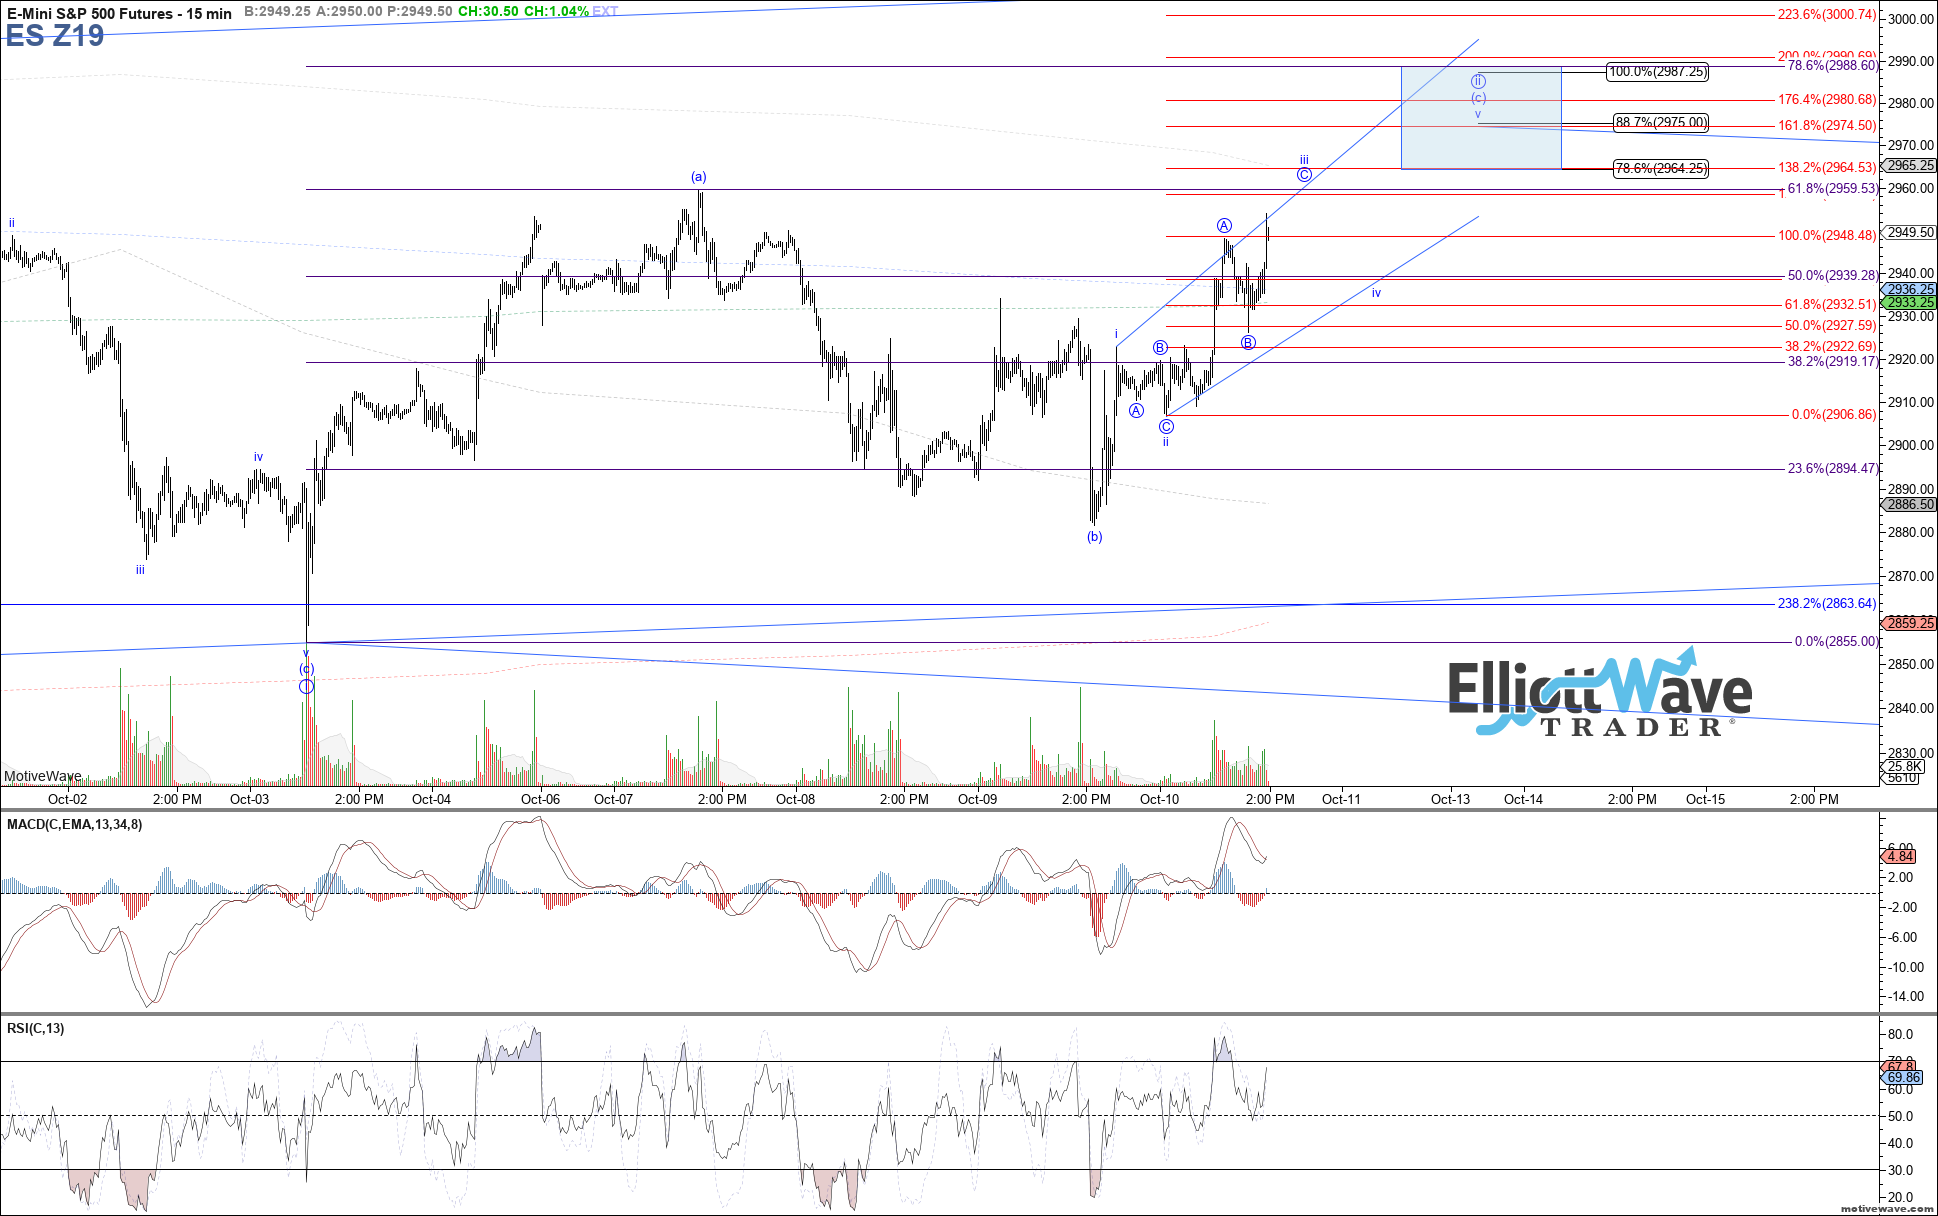Select the 176.4%(2980.68) extension label
The width and height of the screenshot is (1938, 1216).
click(x=1827, y=100)
